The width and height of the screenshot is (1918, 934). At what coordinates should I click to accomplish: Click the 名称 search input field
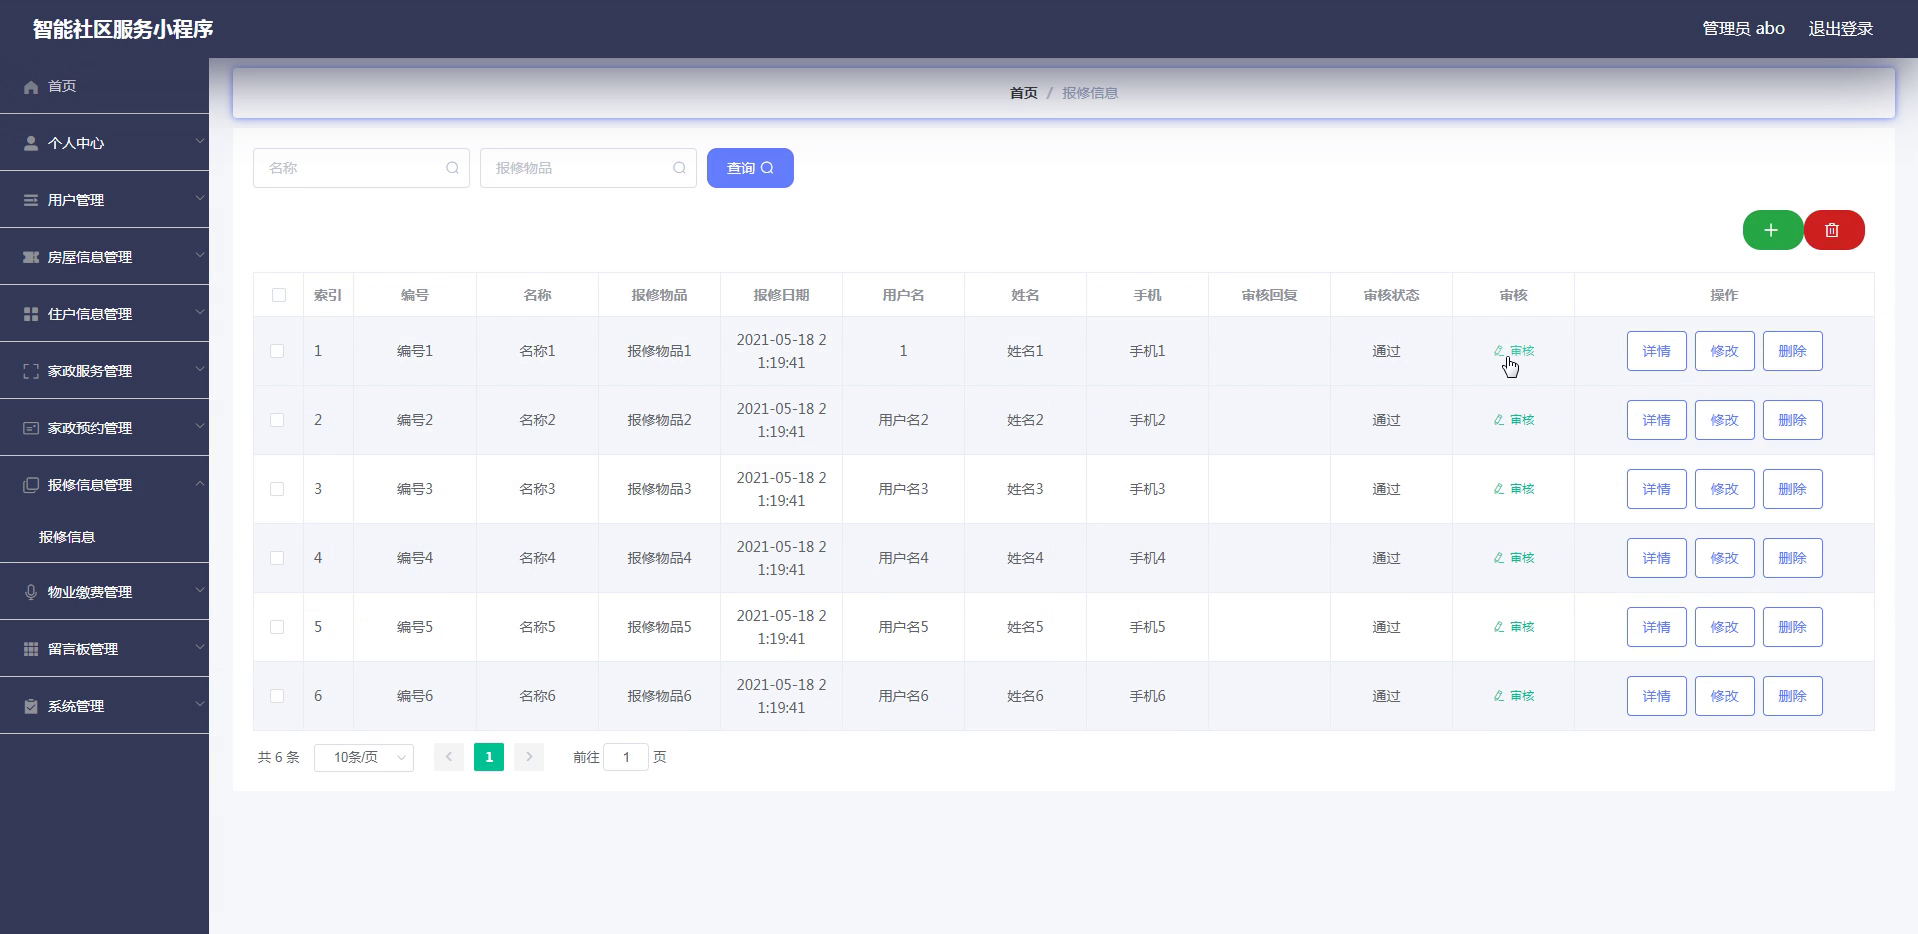point(361,168)
